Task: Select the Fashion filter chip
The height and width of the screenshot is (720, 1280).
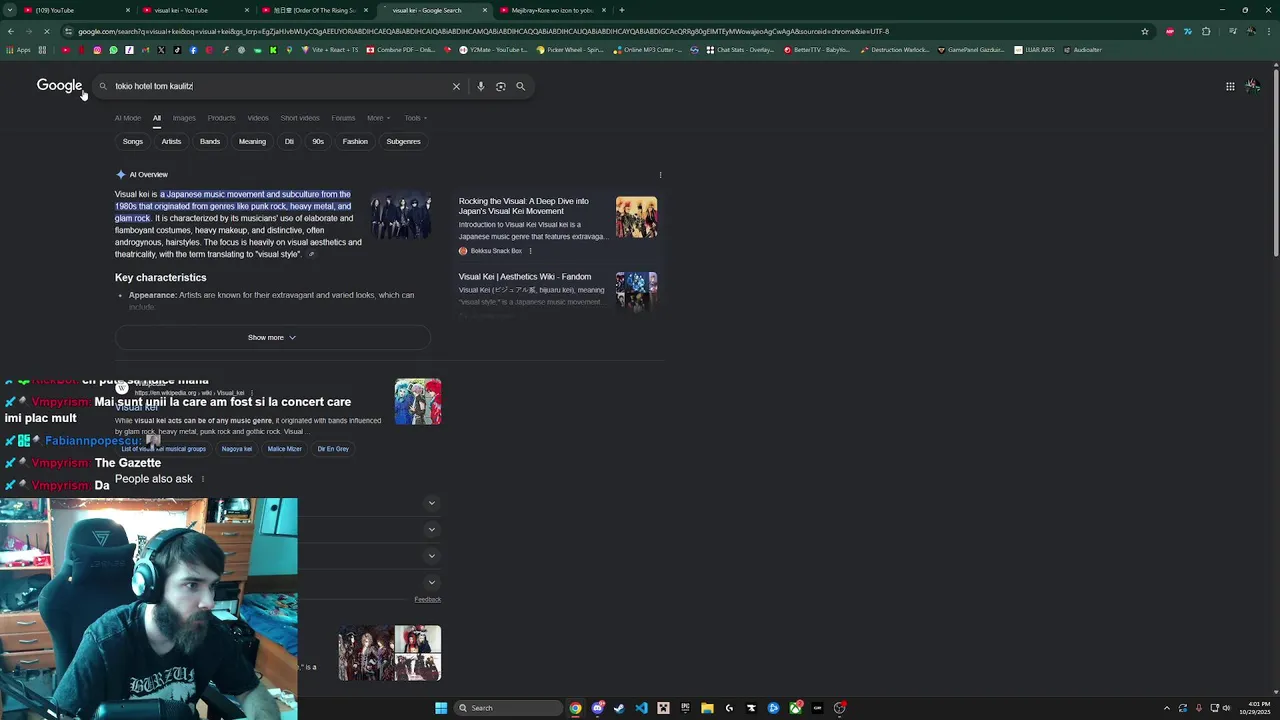Action: (x=355, y=141)
